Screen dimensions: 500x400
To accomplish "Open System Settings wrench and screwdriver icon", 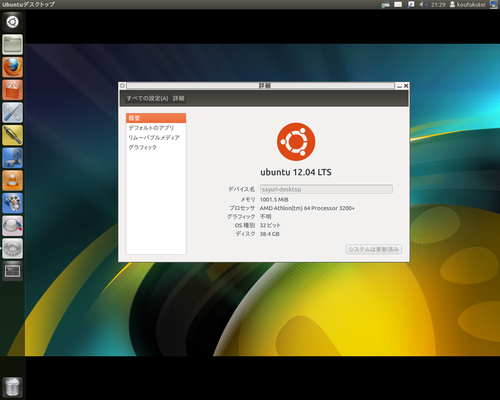I will click(12, 112).
